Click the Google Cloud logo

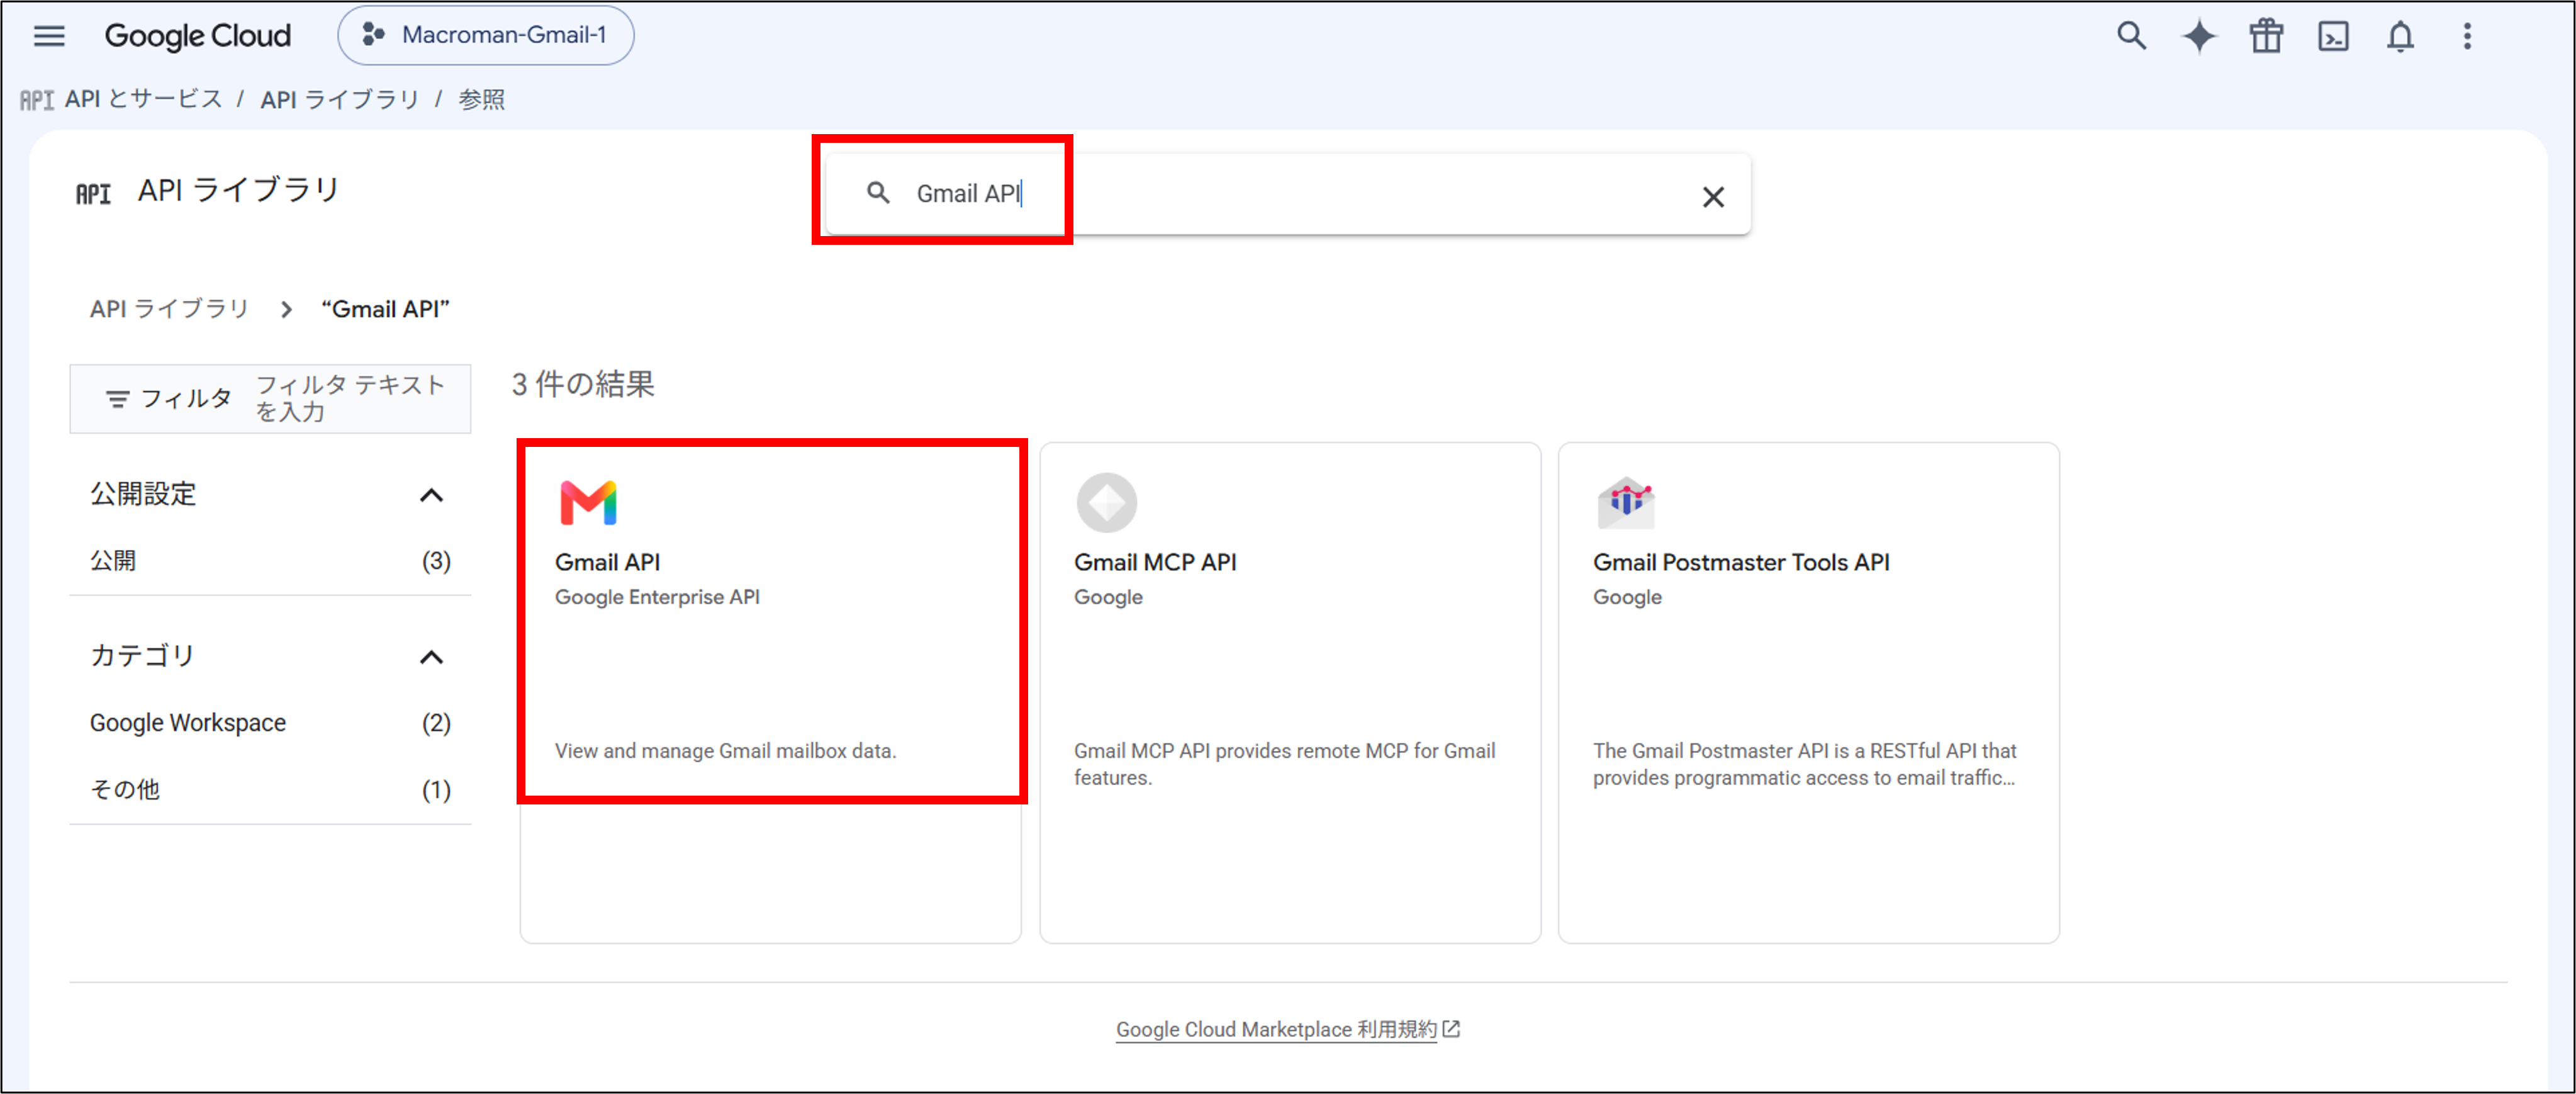[198, 36]
